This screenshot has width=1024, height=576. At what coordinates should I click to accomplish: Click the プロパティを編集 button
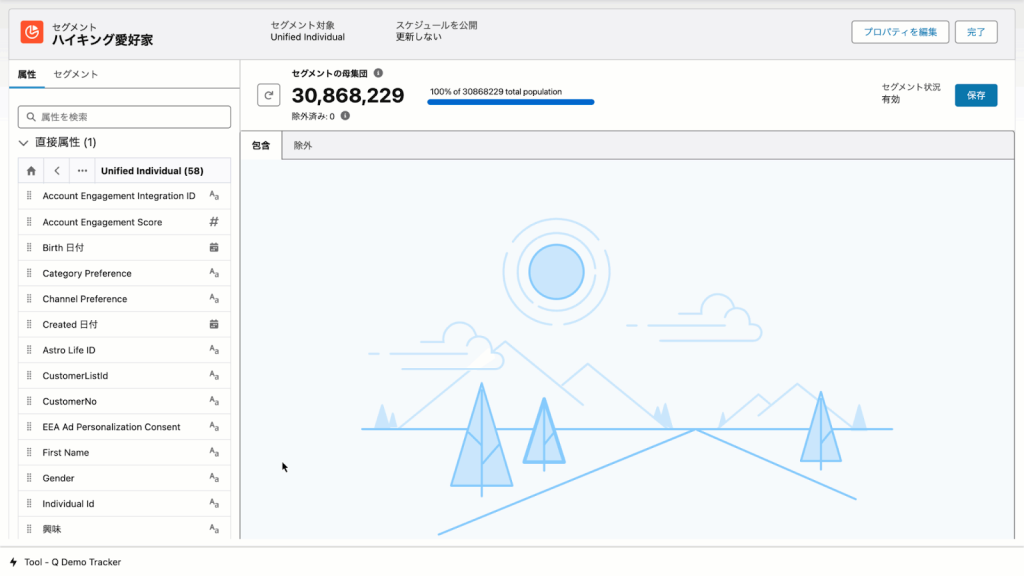[900, 32]
